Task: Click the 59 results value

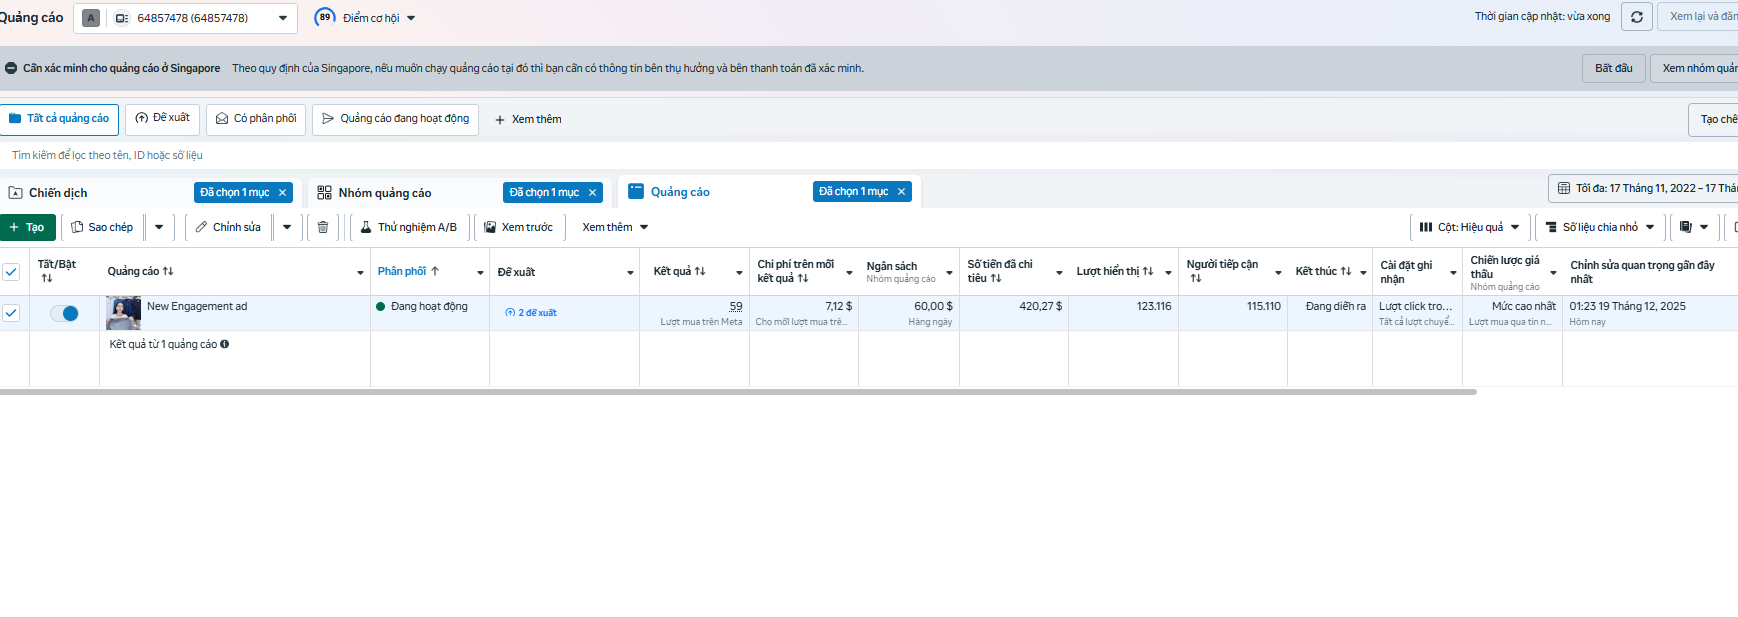Action: [x=736, y=306]
